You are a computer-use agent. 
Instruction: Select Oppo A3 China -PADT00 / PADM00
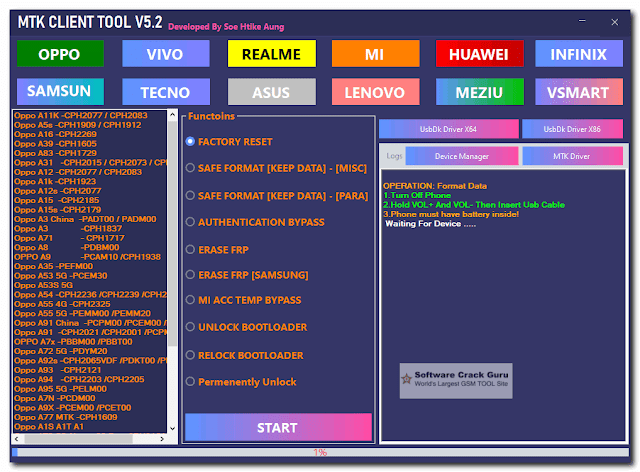click(x=85, y=219)
